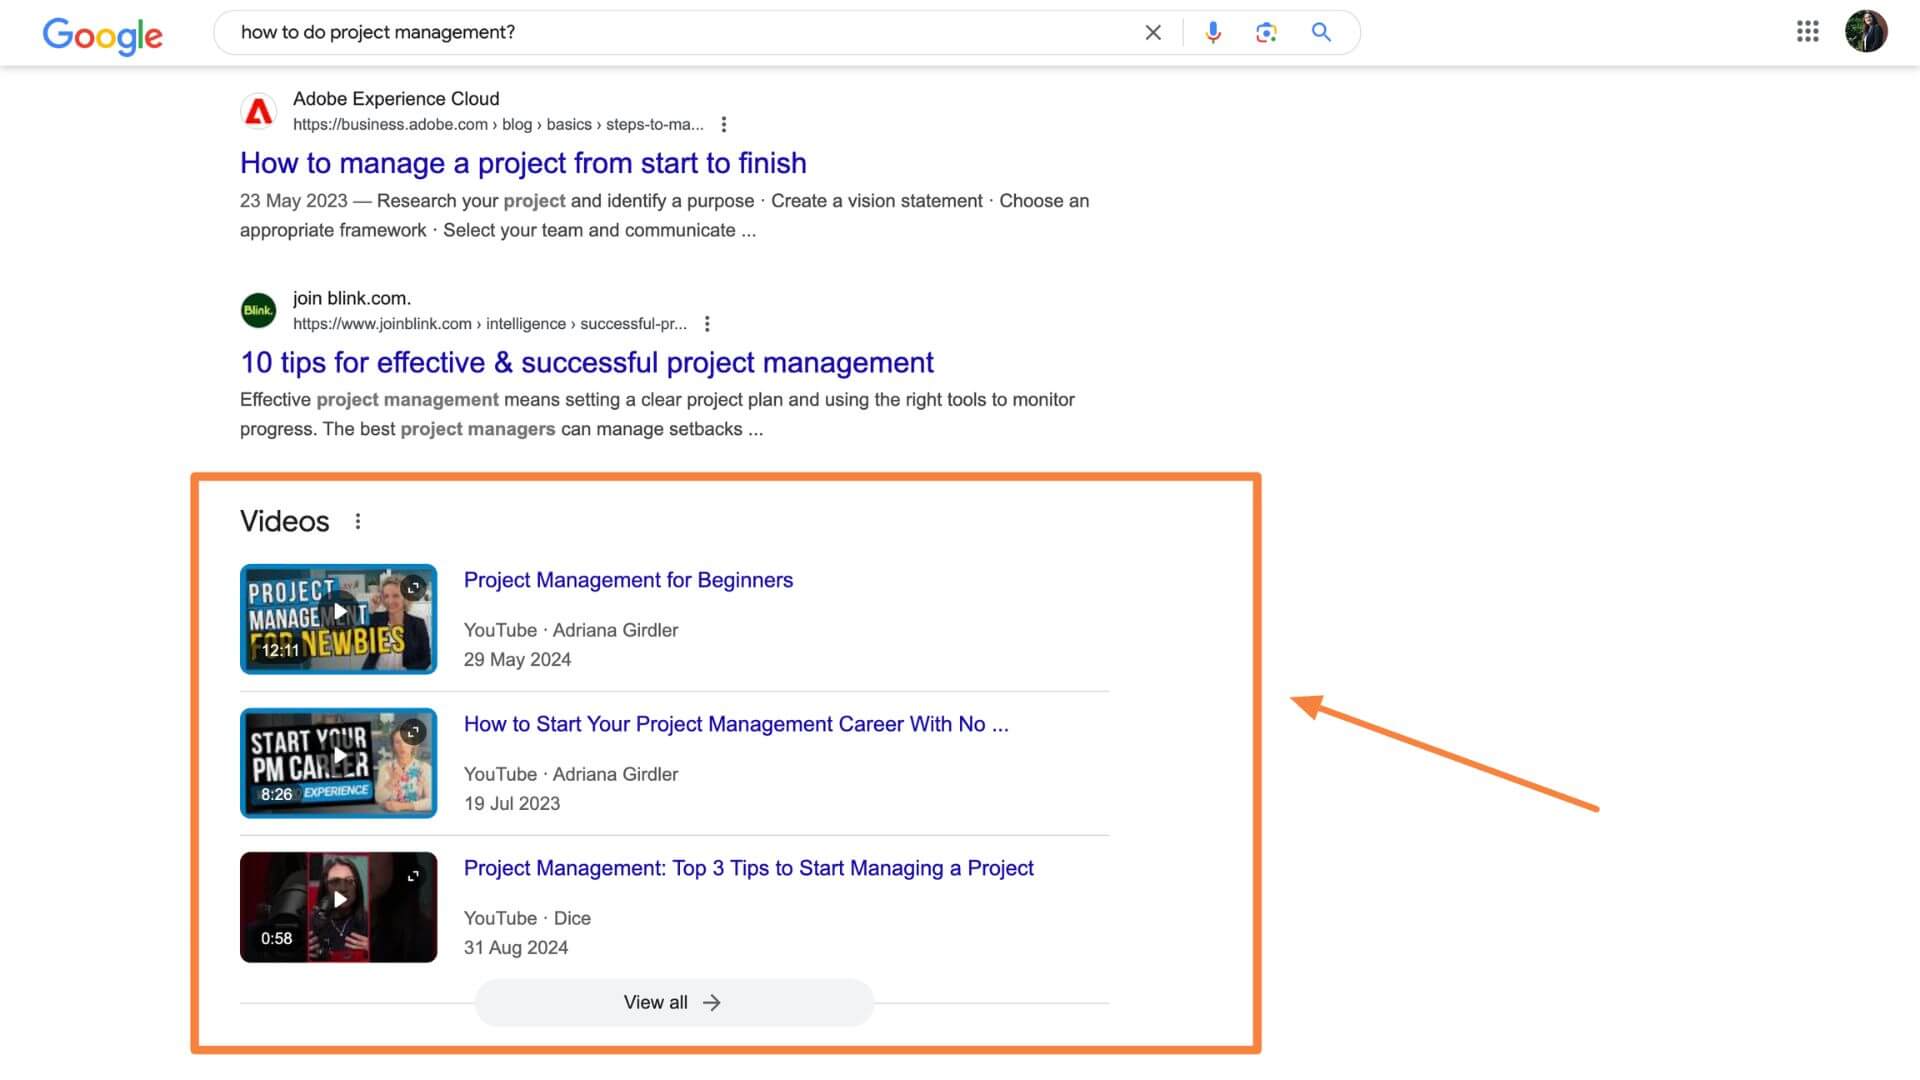Image resolution: width=1920 pixels, height=1080 pixels.
Task: Click the '19 Jul 2023' video date
Action: click(512, 804)
